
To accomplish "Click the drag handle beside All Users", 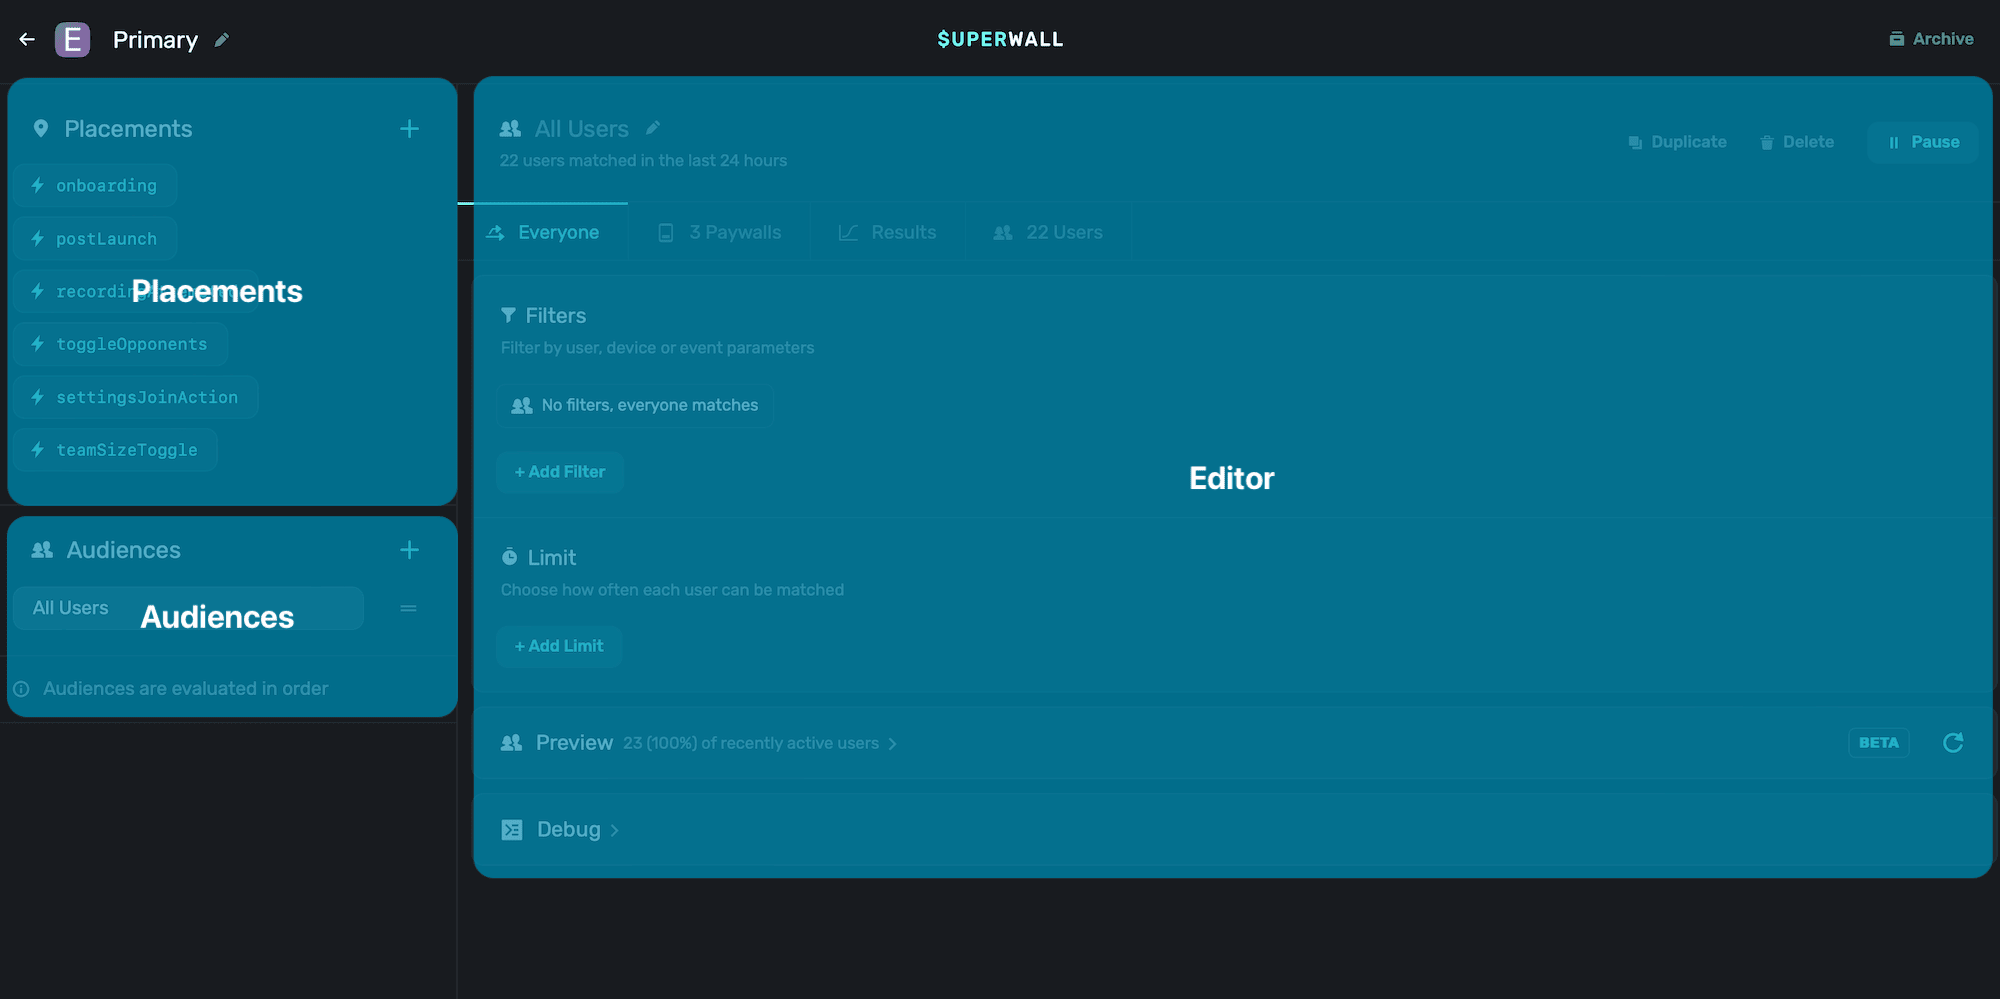I will 408,608.
